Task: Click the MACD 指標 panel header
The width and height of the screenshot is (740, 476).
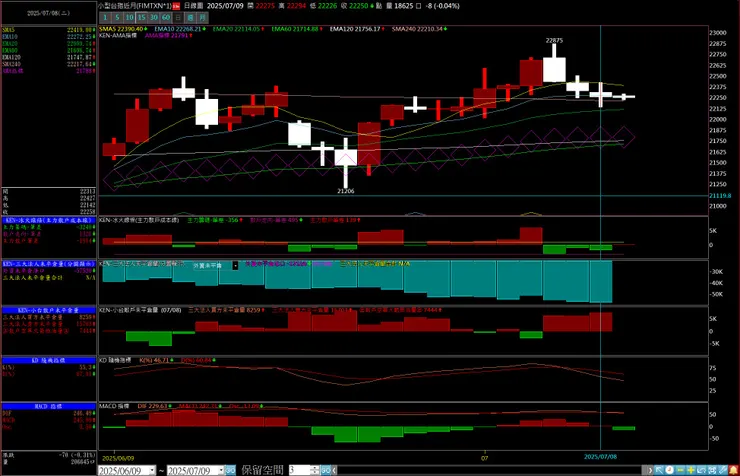Action: [x=49, y=406]
